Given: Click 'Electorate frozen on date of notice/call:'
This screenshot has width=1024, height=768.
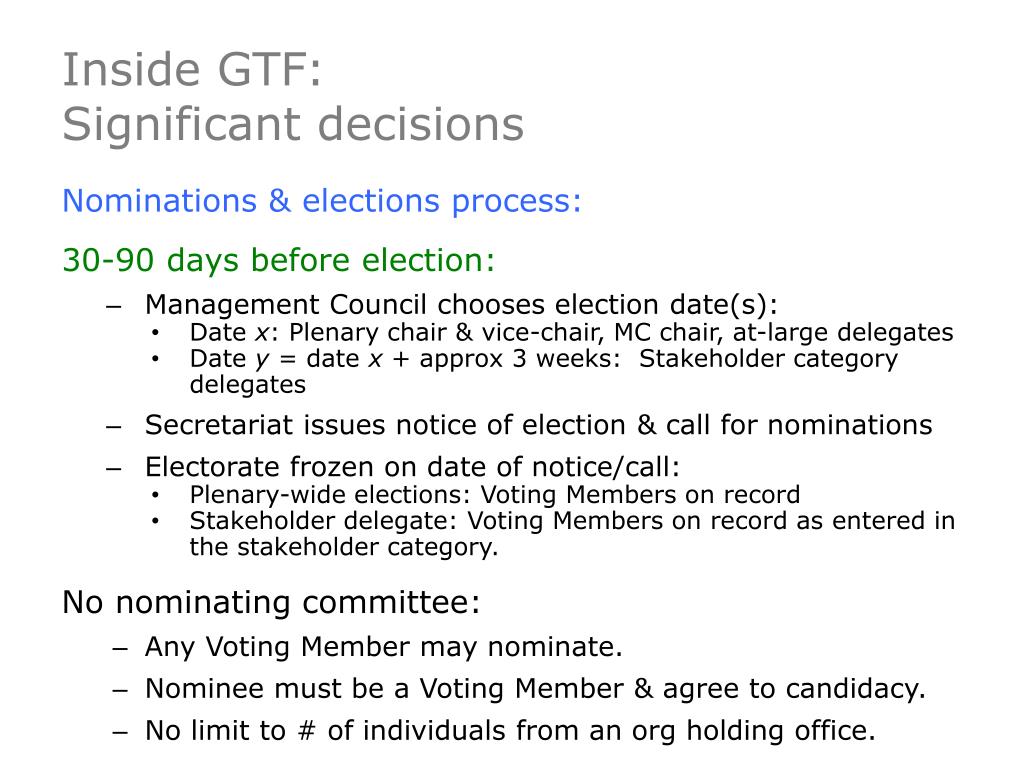Looking at the screenshot, I should point(412,468).
